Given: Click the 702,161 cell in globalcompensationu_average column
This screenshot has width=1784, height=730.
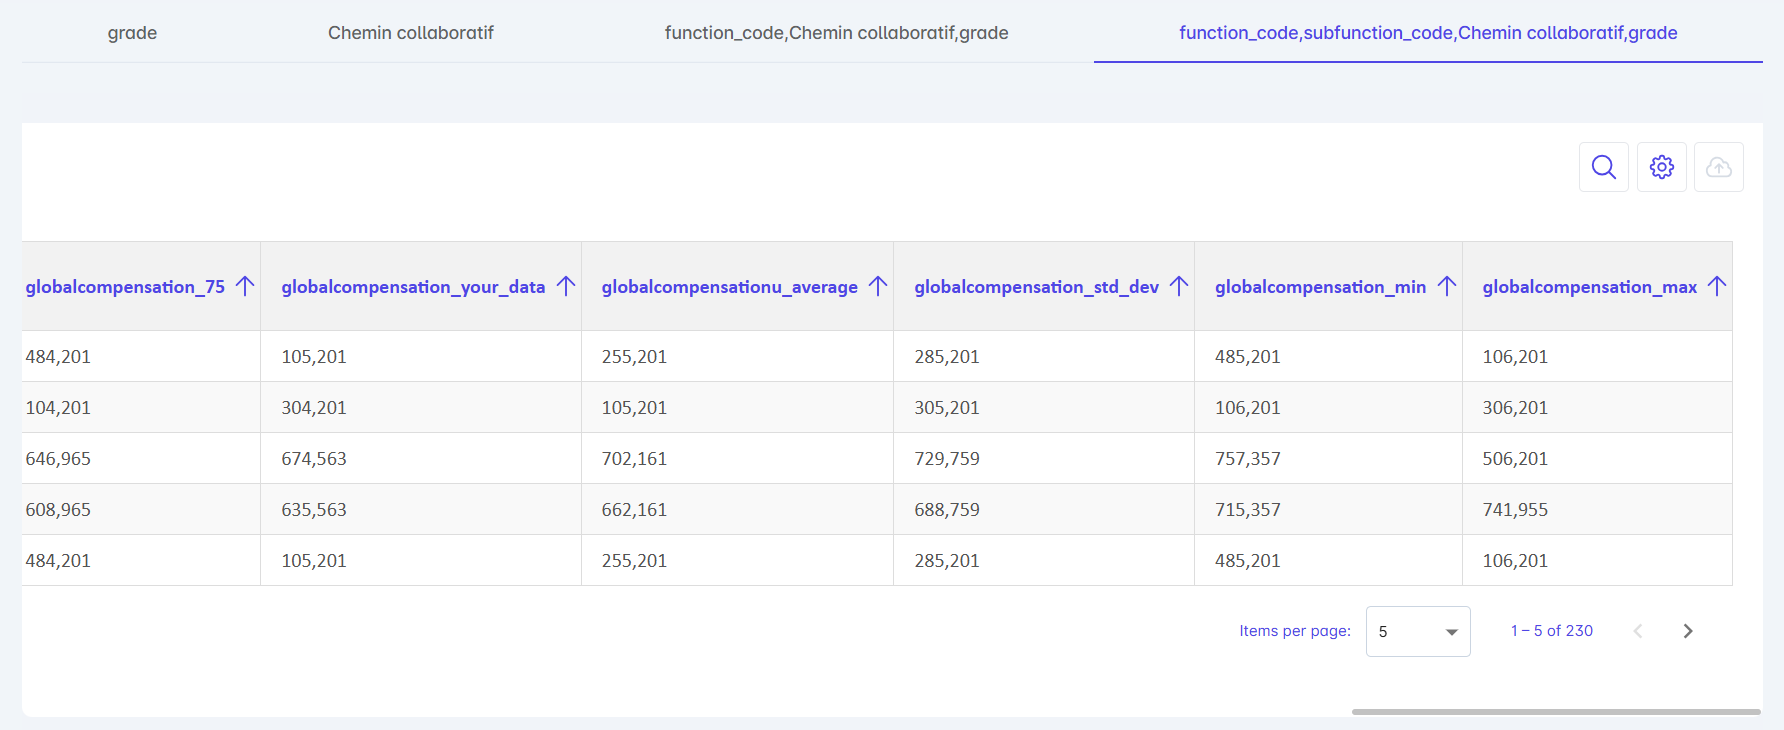Looking at the screenshot, I should 634,459.
